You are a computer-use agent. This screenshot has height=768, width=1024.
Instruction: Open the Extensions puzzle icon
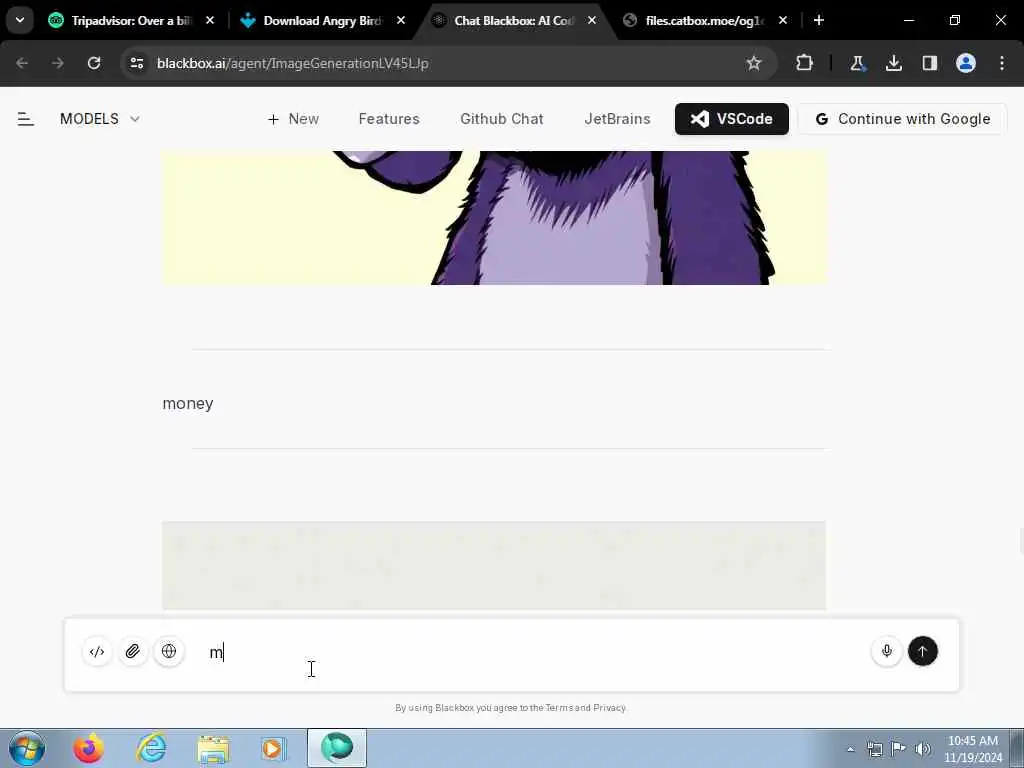click(x=805, y=63)
